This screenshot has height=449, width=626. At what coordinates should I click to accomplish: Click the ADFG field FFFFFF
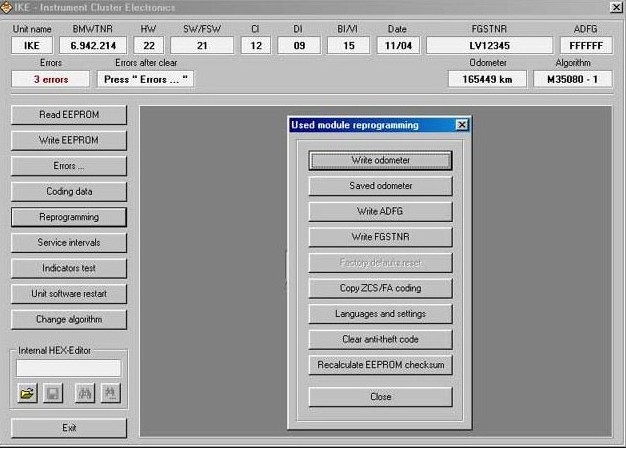pos(586,45)
